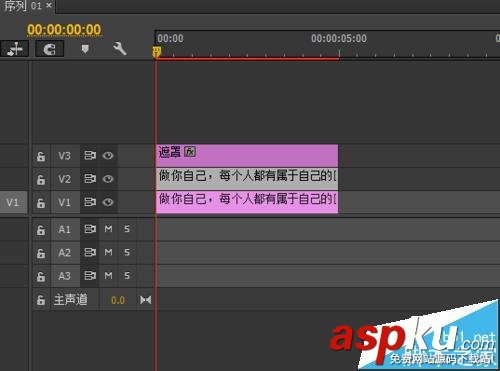
Task: Lock the V1 video track
Action: pyautogui.click(x=41, y=203)
